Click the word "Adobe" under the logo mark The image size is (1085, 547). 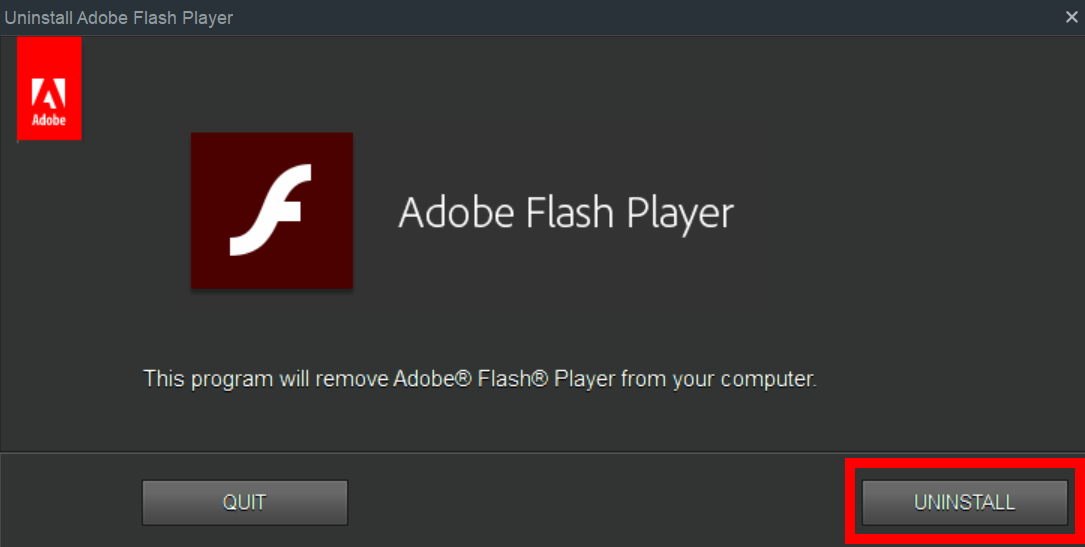[49, 121]
